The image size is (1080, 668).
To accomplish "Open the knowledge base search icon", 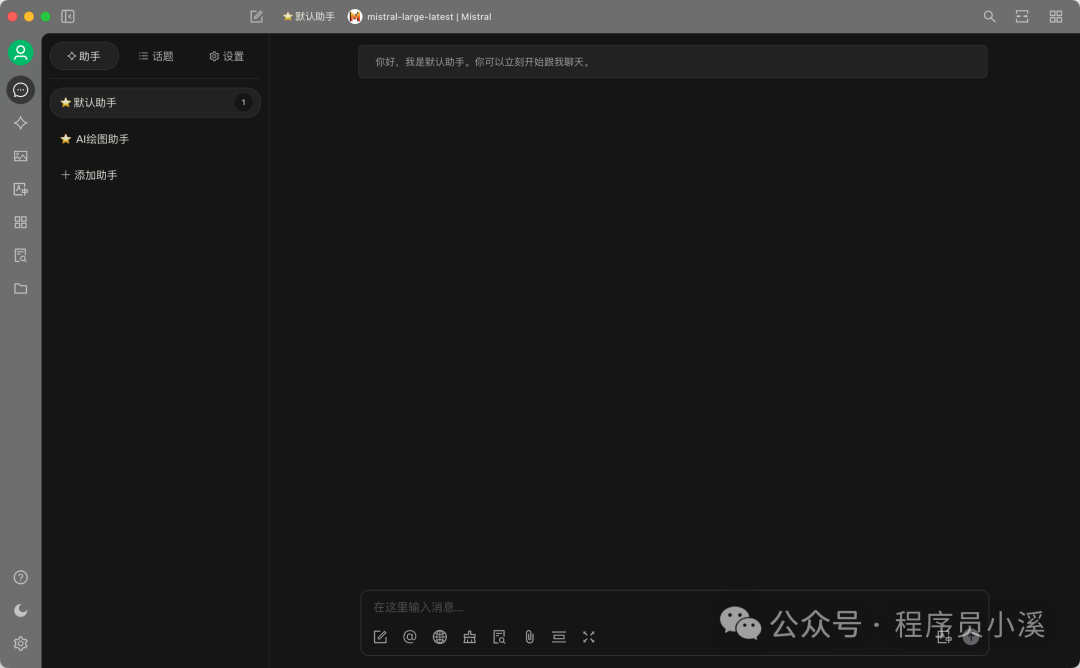I will pos(499,636).
